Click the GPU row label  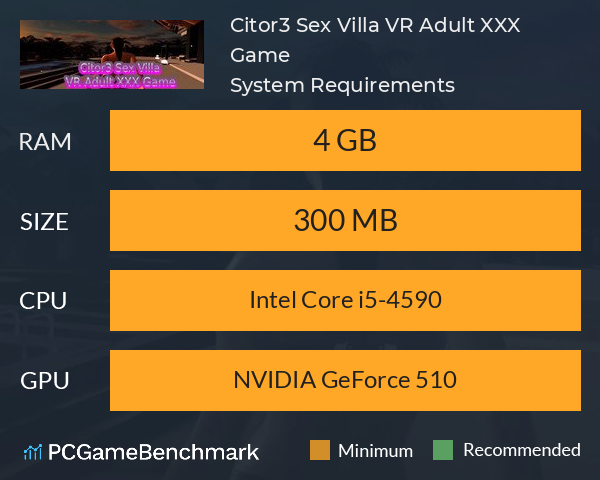coord(45,380)
